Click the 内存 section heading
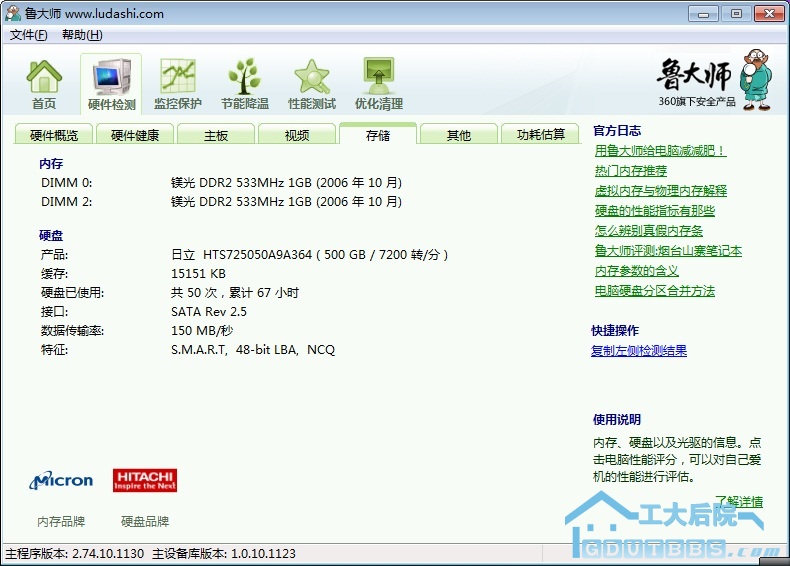The image size is (790, 566). pyautogui.click(x=51, y=163)
